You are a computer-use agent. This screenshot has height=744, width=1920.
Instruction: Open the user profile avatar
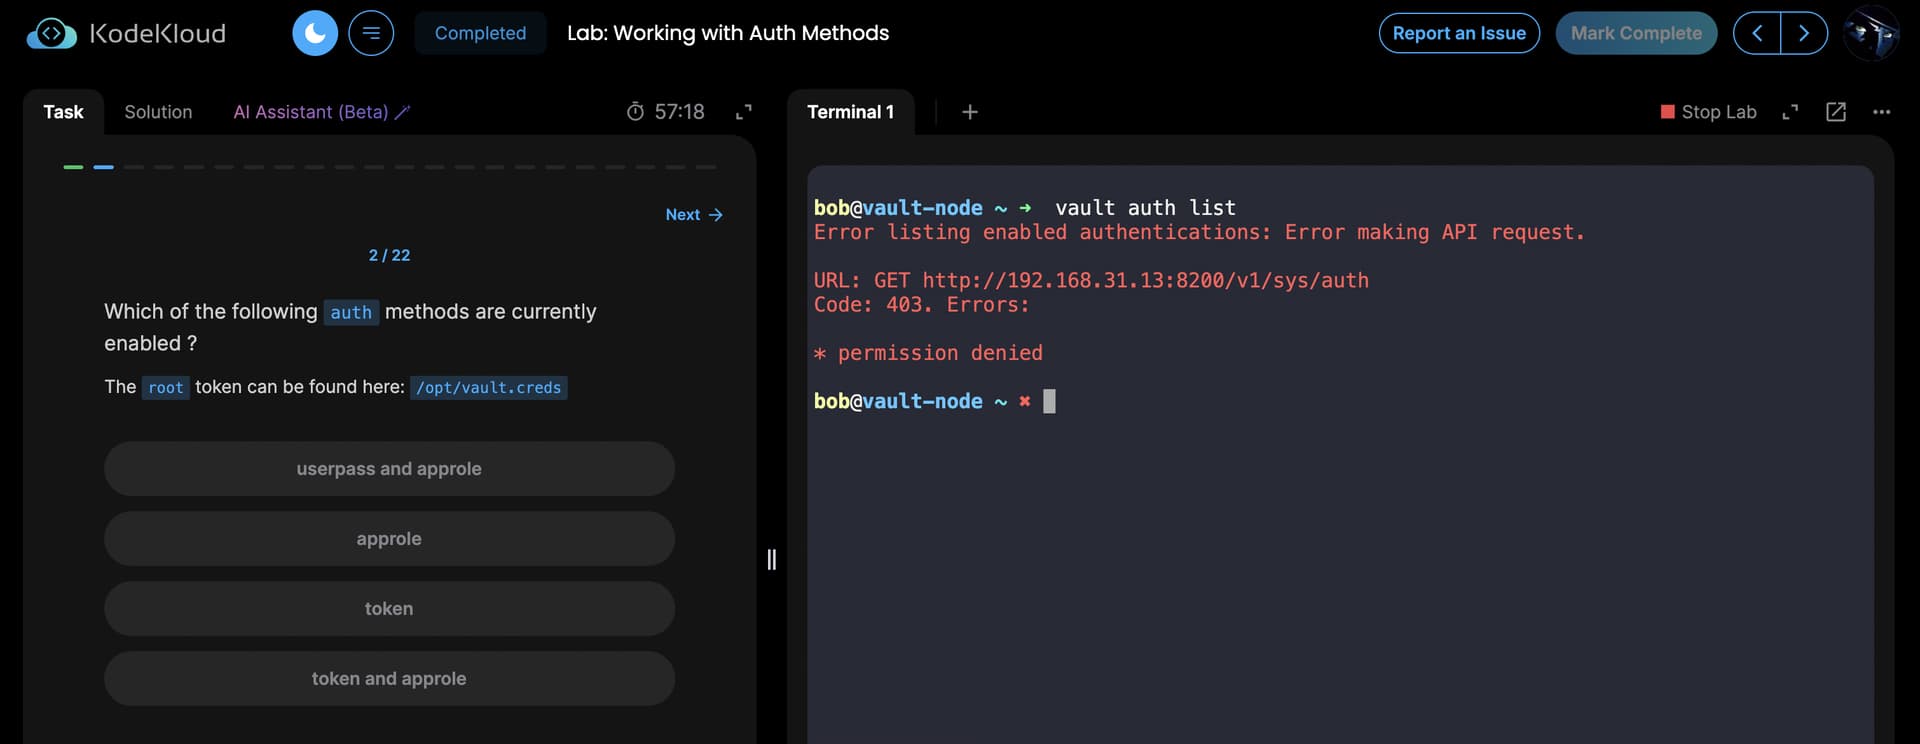pyautogui.click(x=1871, y=33)
